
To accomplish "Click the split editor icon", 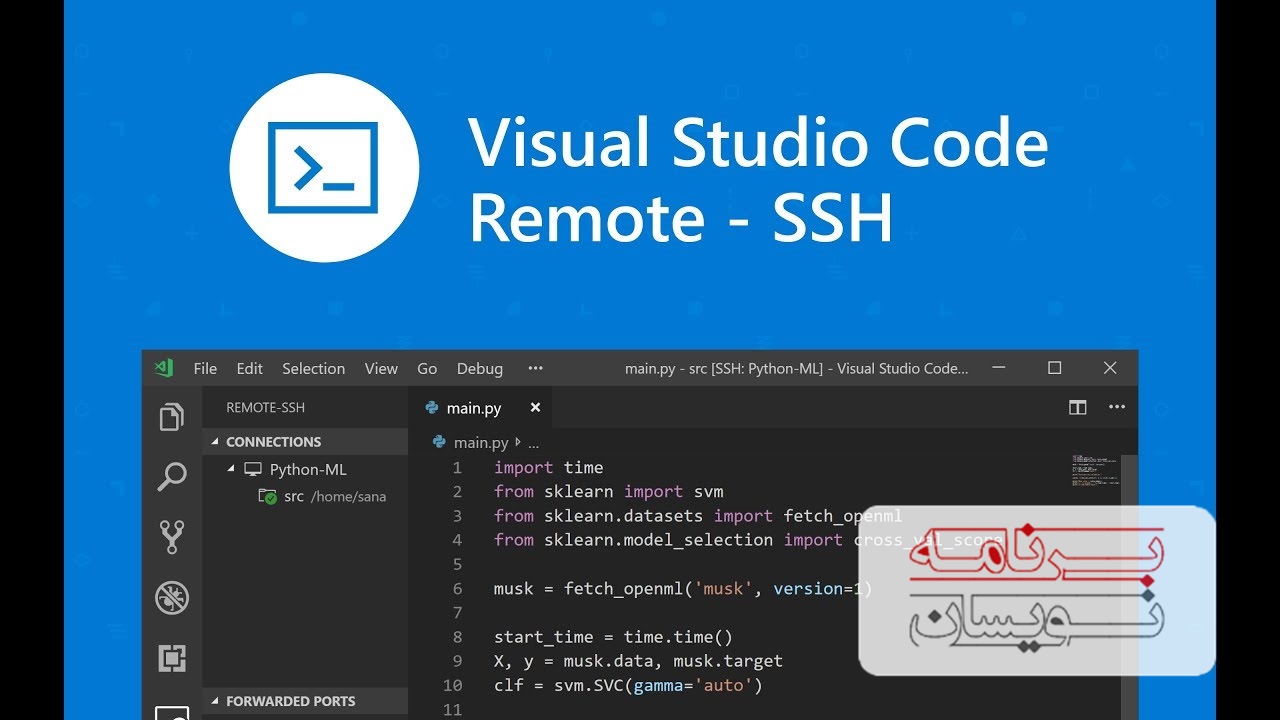I will (1077, 407).
